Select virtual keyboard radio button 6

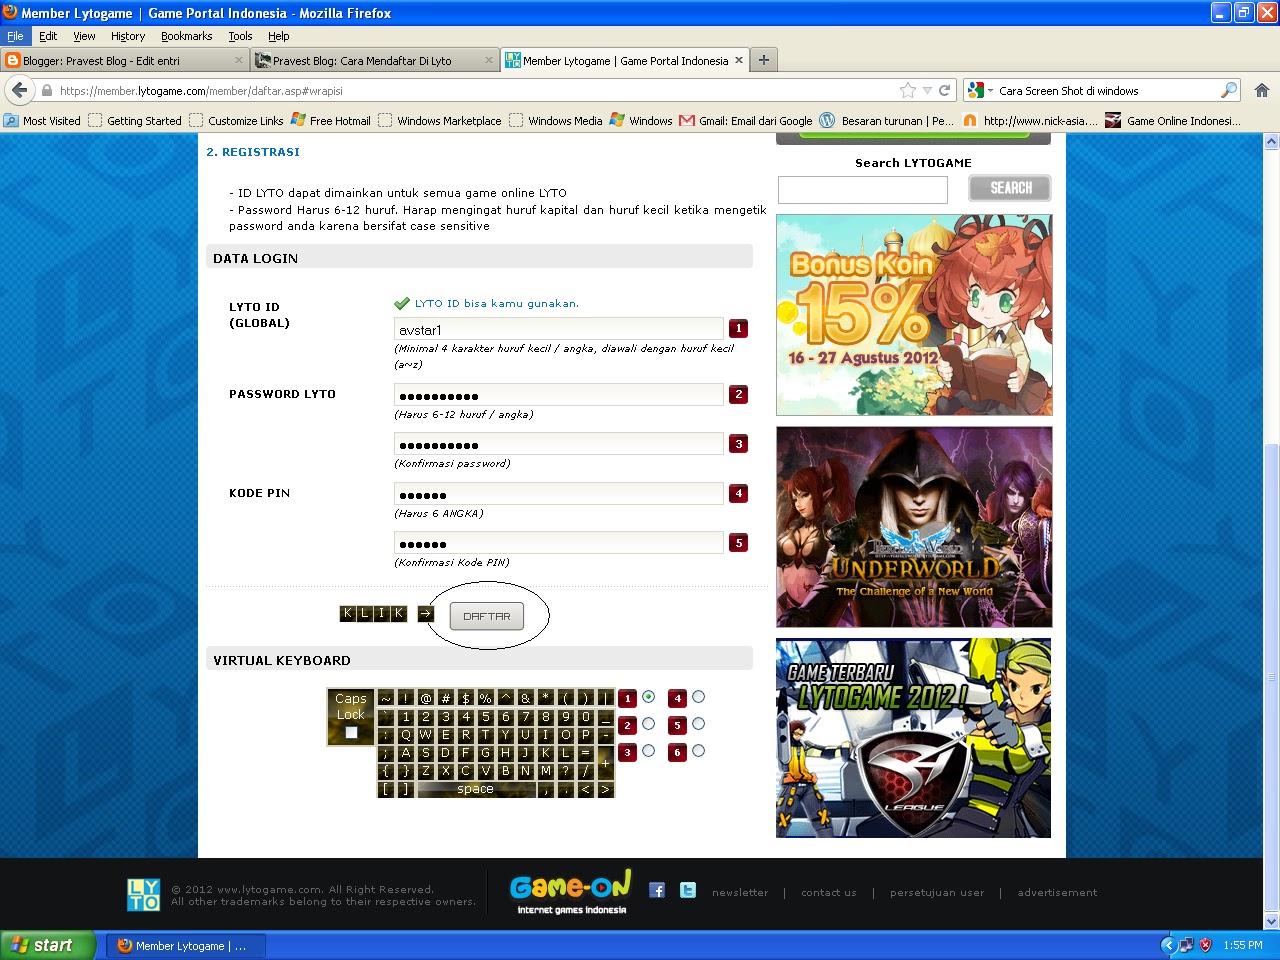point(698,750)
